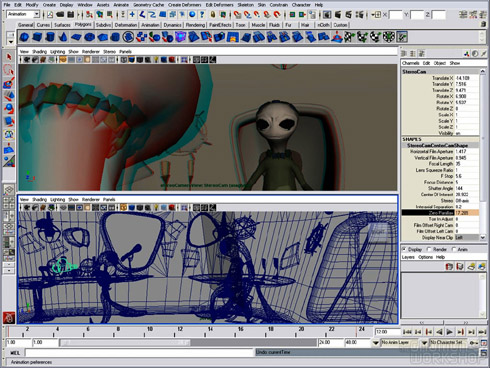
Task: Toggle auto keyframe button by the Range Slider
Action: click(473, 342)
